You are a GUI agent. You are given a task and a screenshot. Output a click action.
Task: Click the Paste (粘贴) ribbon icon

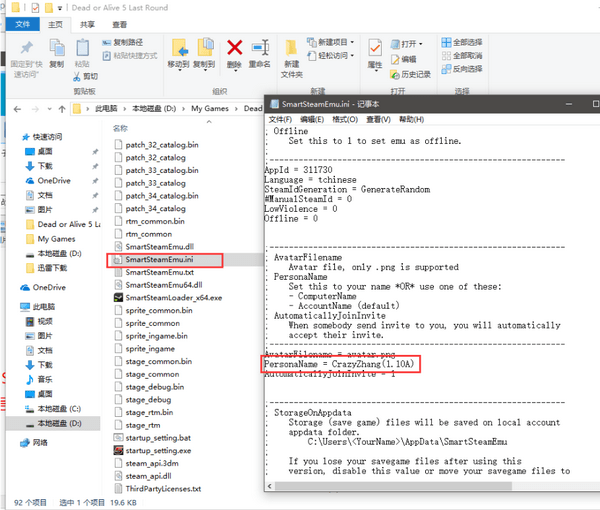82,47
